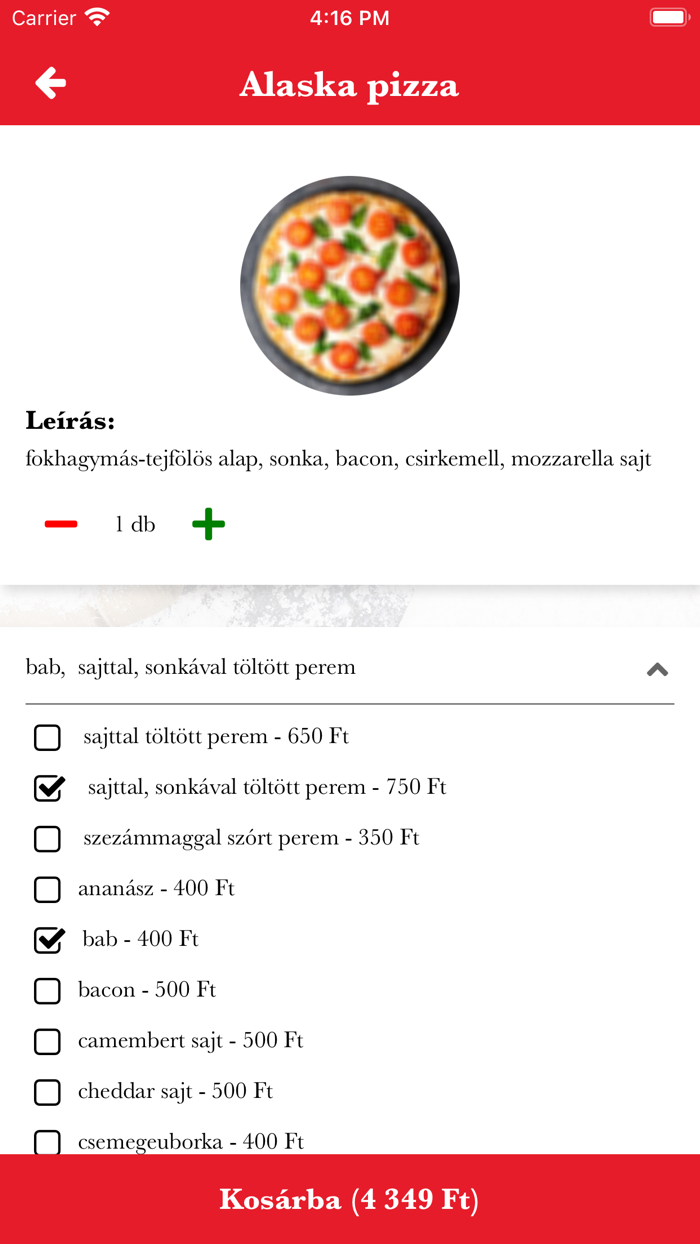
Task: Tap the battery status icon
Action: pyautogui.click(x=668, y=18)
